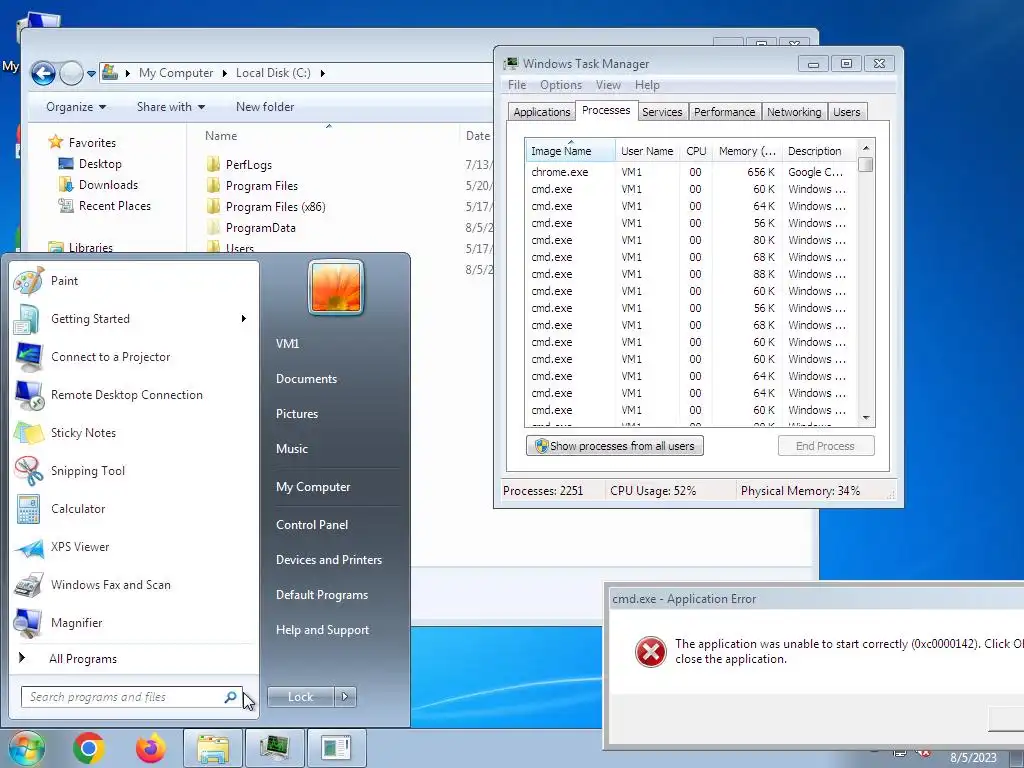Switch to Task Manager taskbar button
Viewport: 1024px width, 768px height.
point(274,748)
